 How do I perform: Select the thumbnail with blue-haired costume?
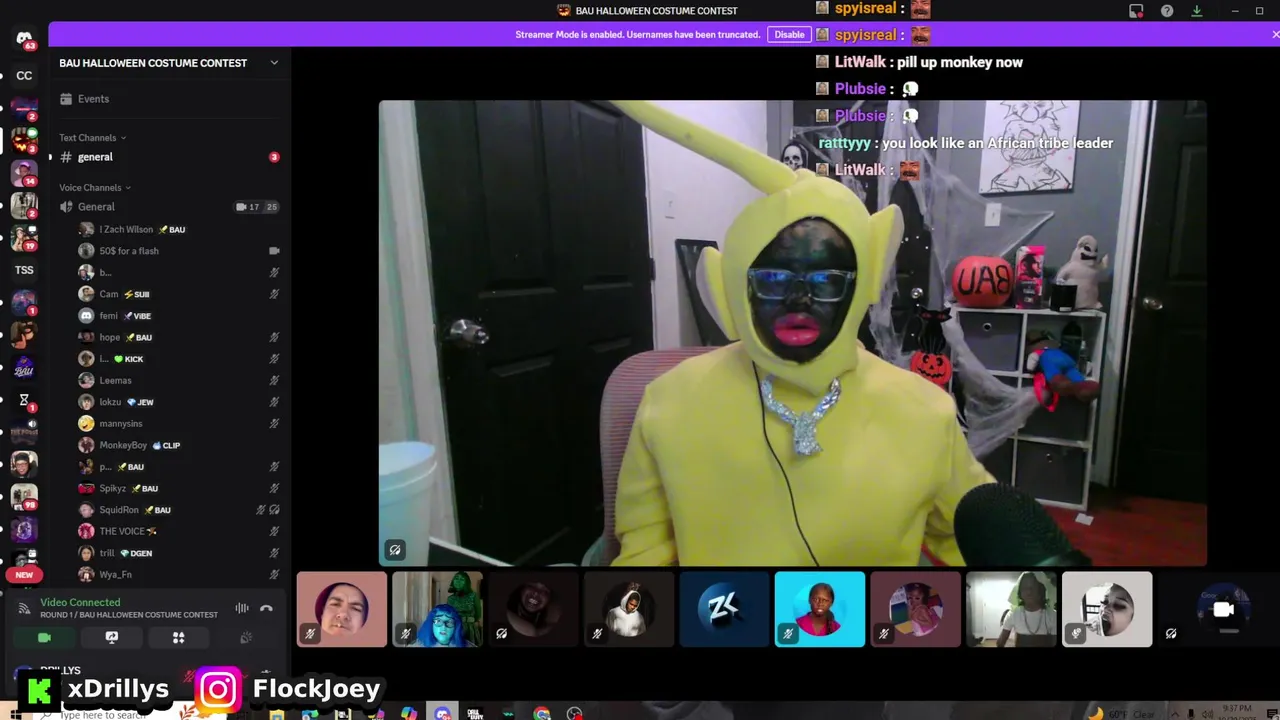point(438,609)
